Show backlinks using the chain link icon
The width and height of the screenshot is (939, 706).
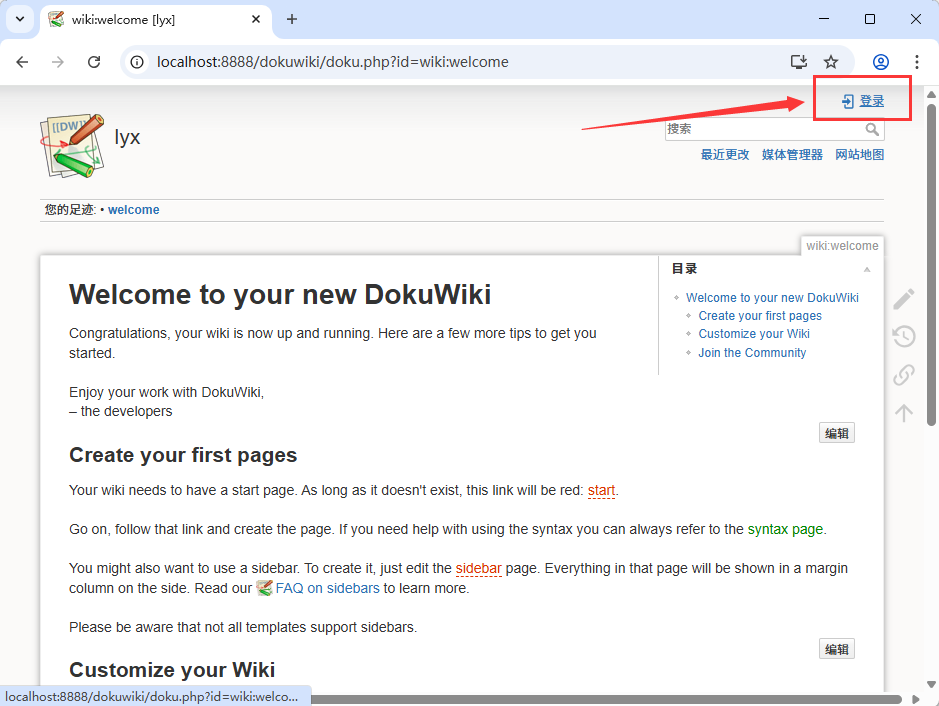[903, 374]
